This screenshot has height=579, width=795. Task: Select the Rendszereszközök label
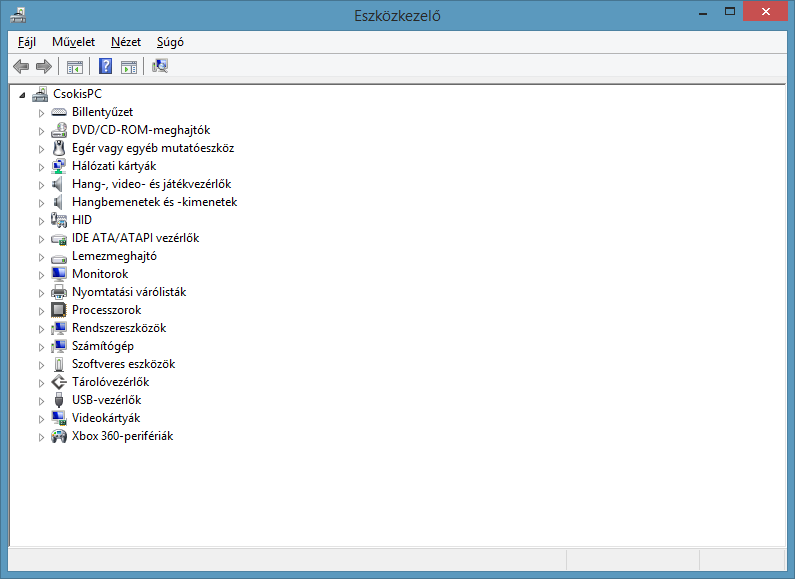[119, 328]
